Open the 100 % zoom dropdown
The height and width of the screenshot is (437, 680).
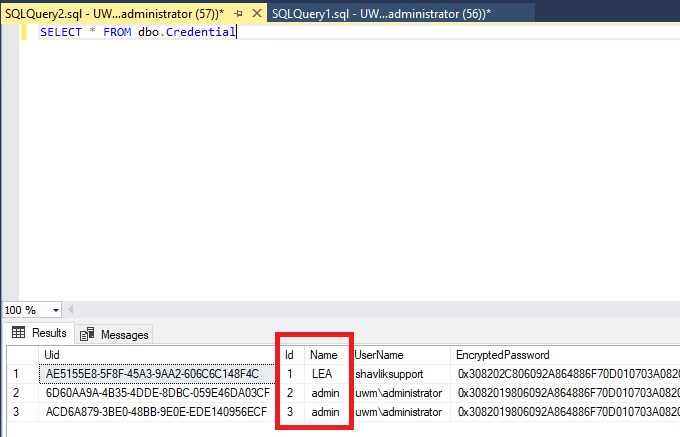coord(56,310)
